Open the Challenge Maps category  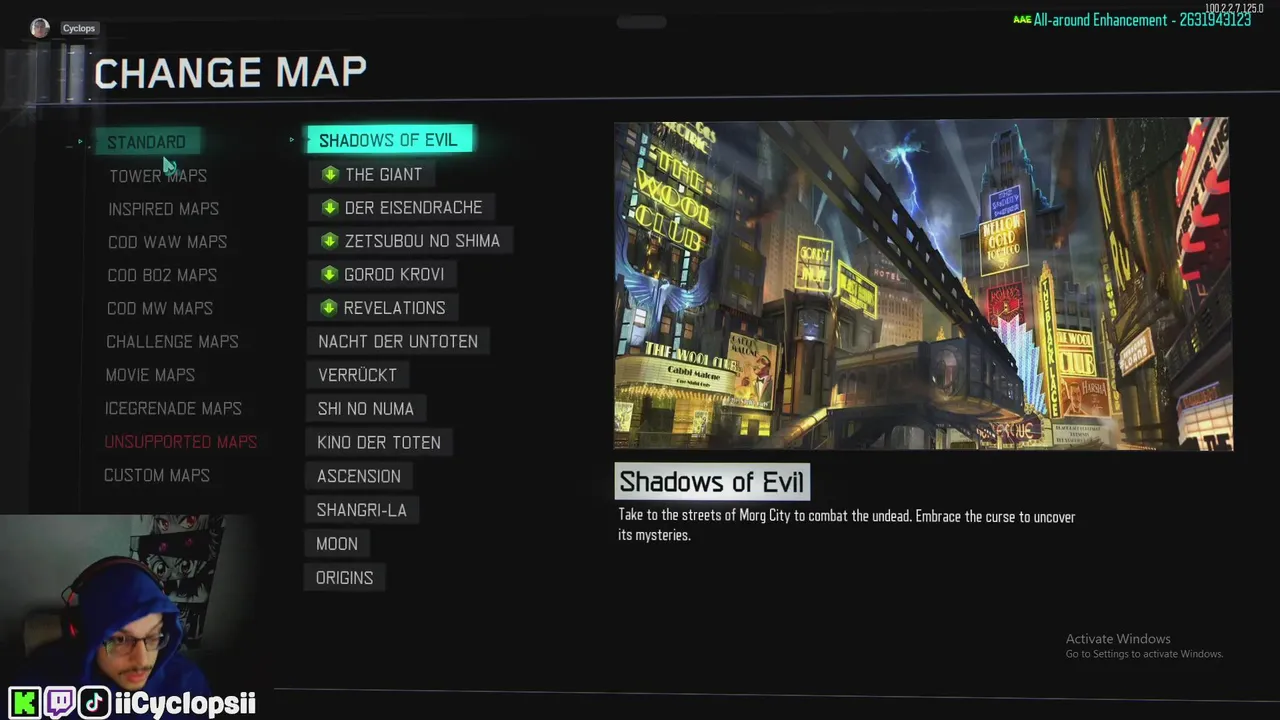[x=172, y=342]
